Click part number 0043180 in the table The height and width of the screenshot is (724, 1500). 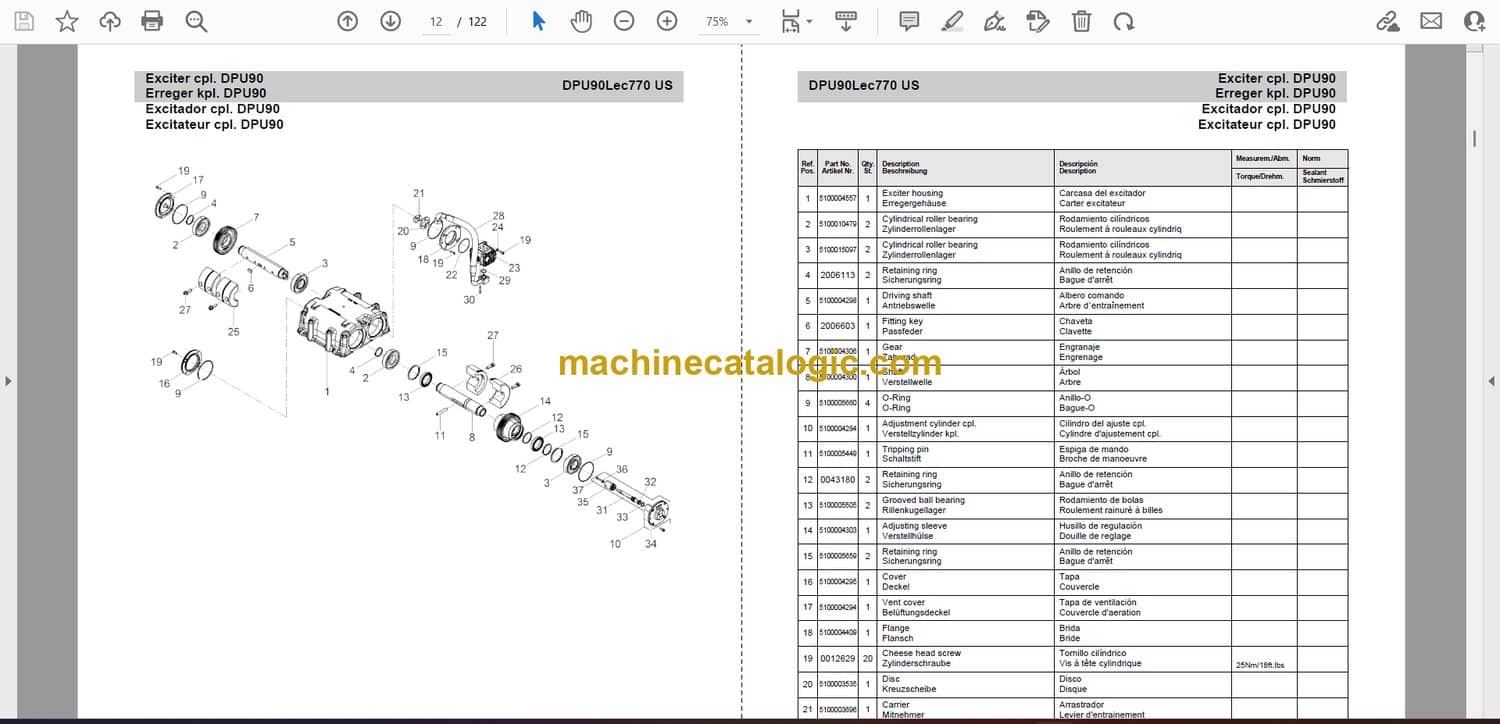(838, 480)
